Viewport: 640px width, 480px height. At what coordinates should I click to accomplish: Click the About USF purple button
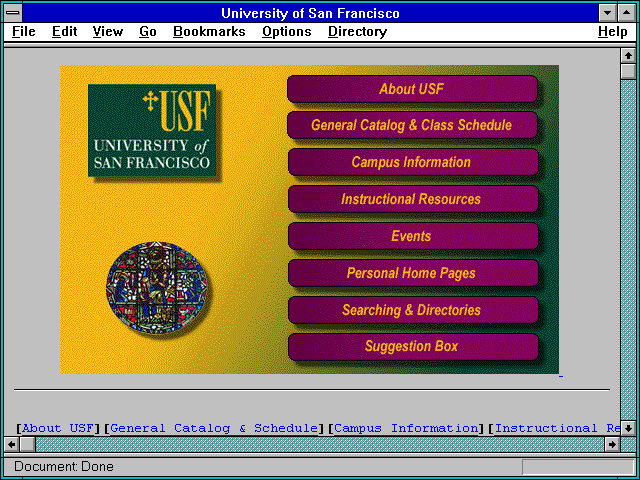(412, 89)
